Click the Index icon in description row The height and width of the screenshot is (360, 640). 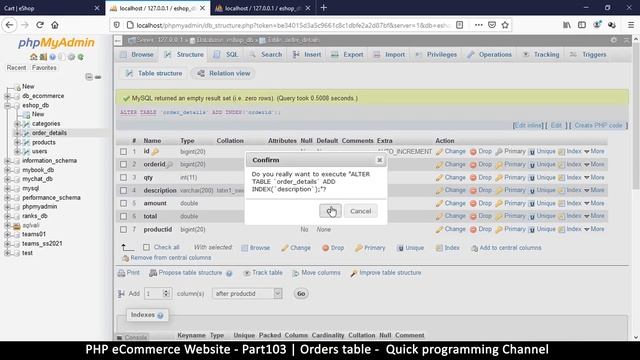[x=562, y=190]
